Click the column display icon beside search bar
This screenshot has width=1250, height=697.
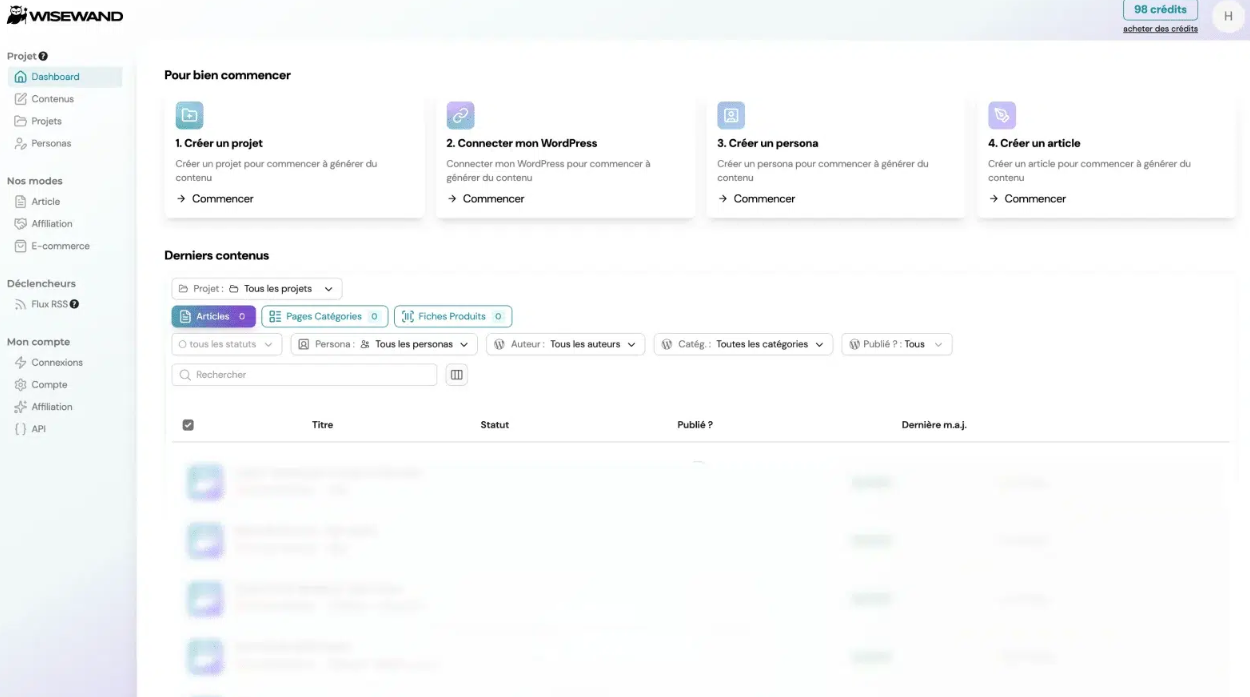point(457,374)
